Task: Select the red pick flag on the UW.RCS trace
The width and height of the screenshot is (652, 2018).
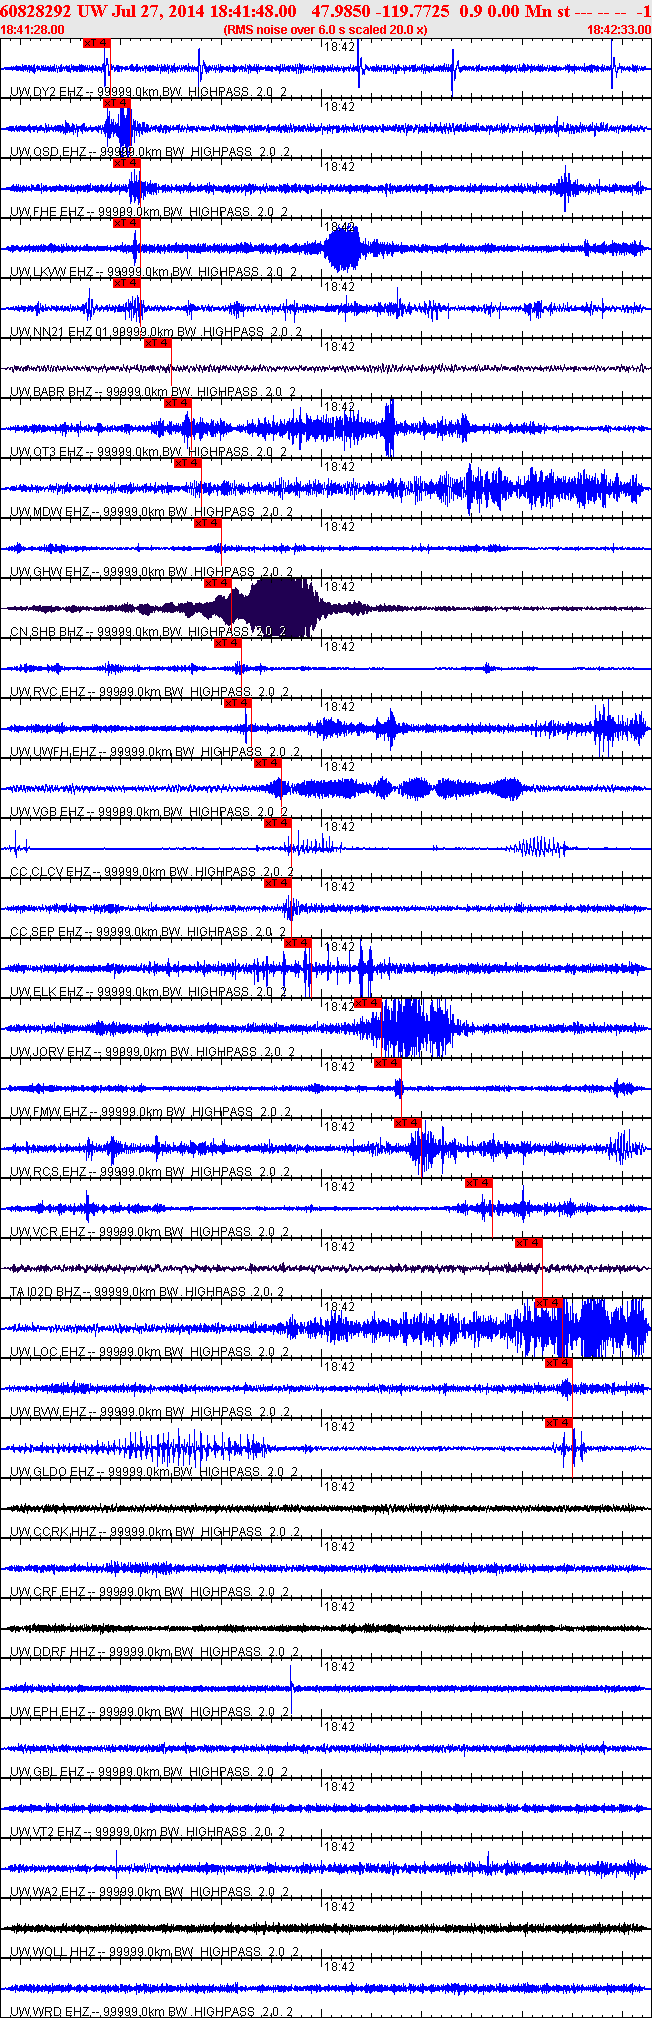Action: (x=408, y=1123)
